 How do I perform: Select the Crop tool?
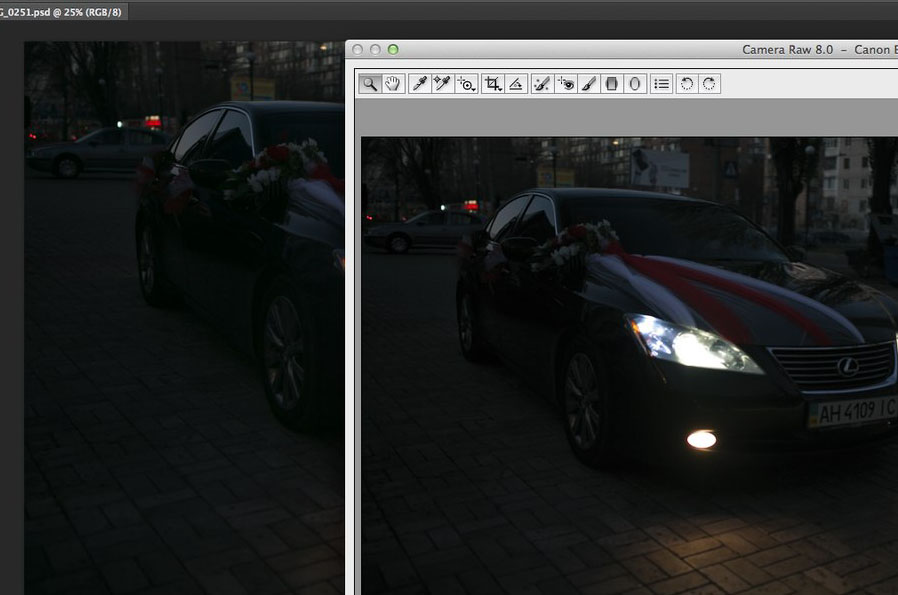coord(493,84)
